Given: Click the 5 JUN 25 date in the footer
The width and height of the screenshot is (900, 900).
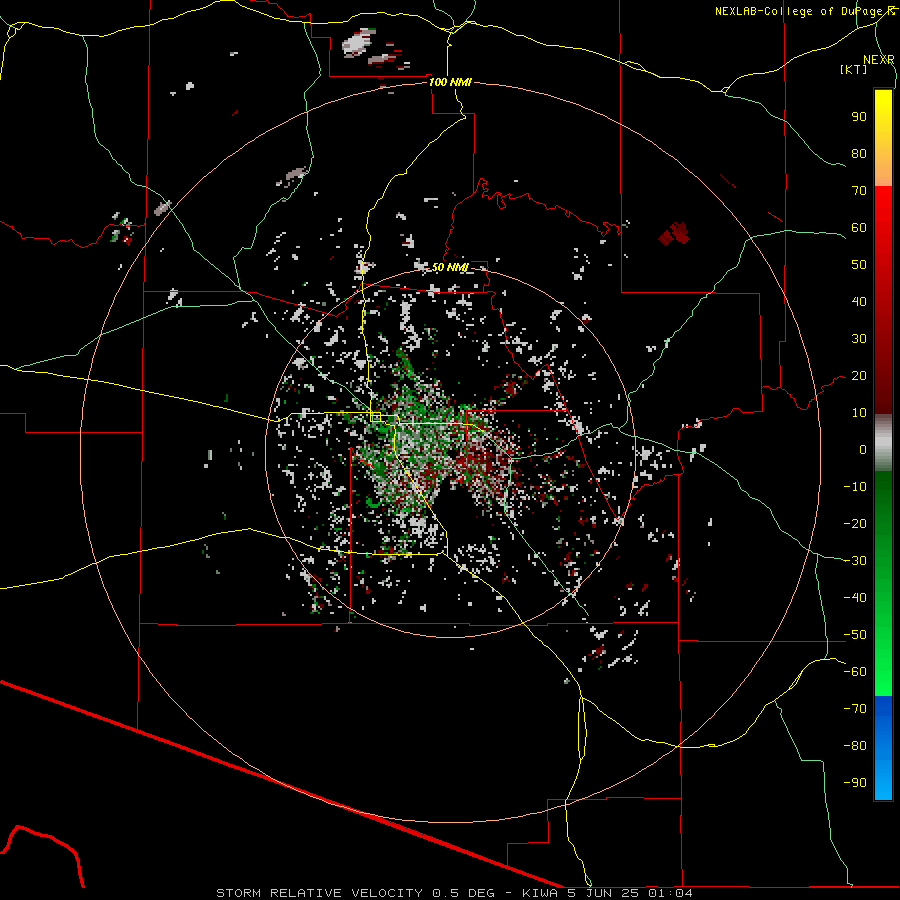Looking at the screenshot, I should (604, 893).
